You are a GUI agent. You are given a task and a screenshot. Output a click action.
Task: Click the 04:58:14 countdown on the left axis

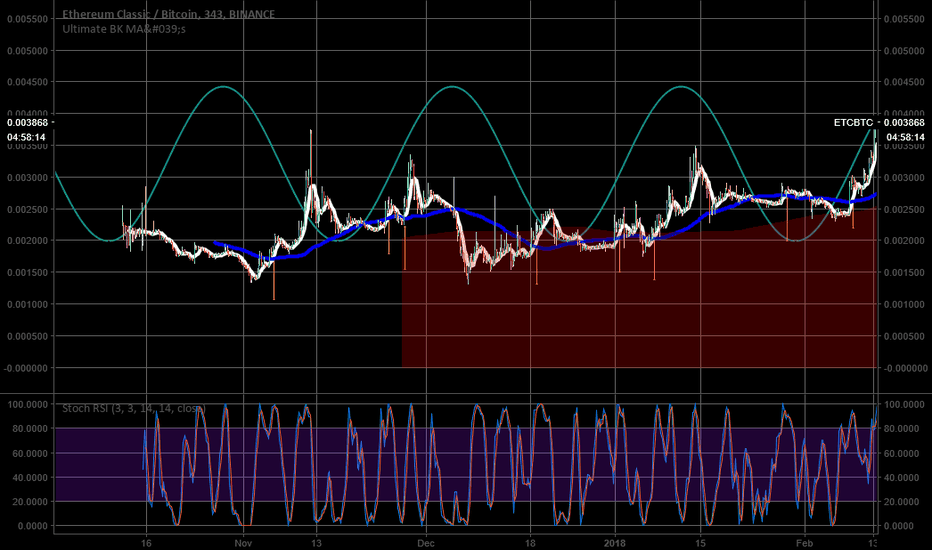(26, 137)
